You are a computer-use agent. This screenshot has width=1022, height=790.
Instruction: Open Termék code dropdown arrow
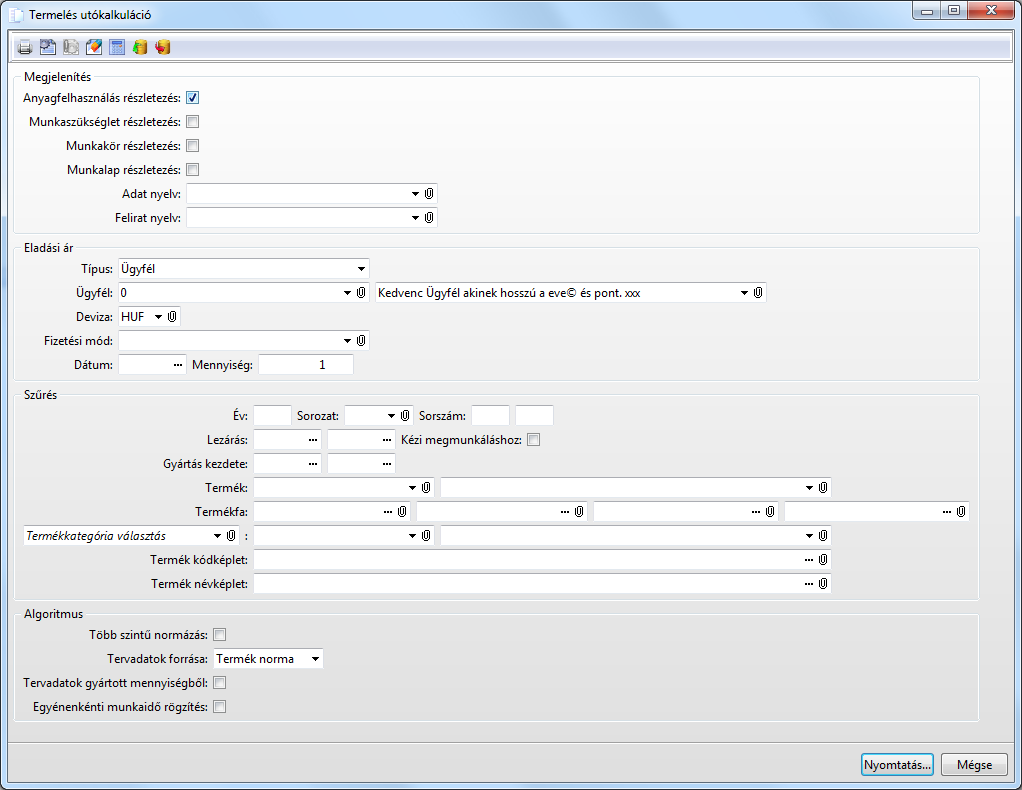[x=413, y=488]
